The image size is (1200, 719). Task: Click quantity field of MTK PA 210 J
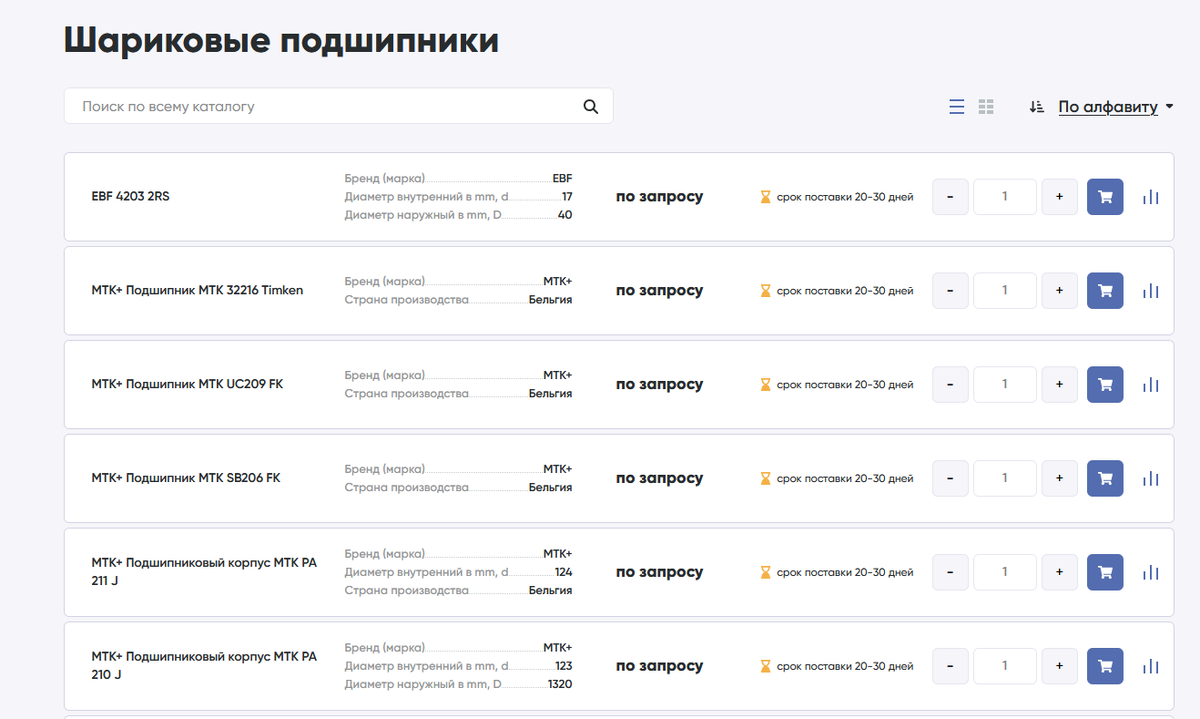click(1005, 666)
